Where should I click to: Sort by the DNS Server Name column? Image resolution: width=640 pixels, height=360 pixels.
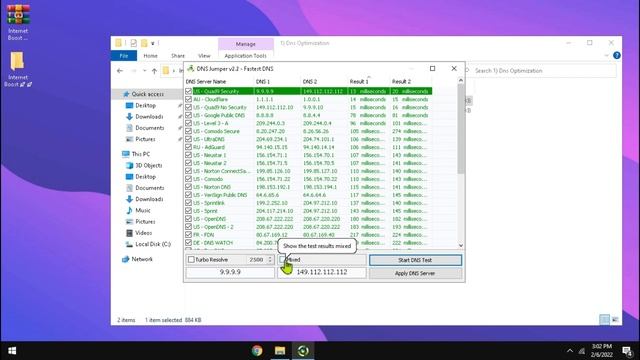click(x=219, y=82)
